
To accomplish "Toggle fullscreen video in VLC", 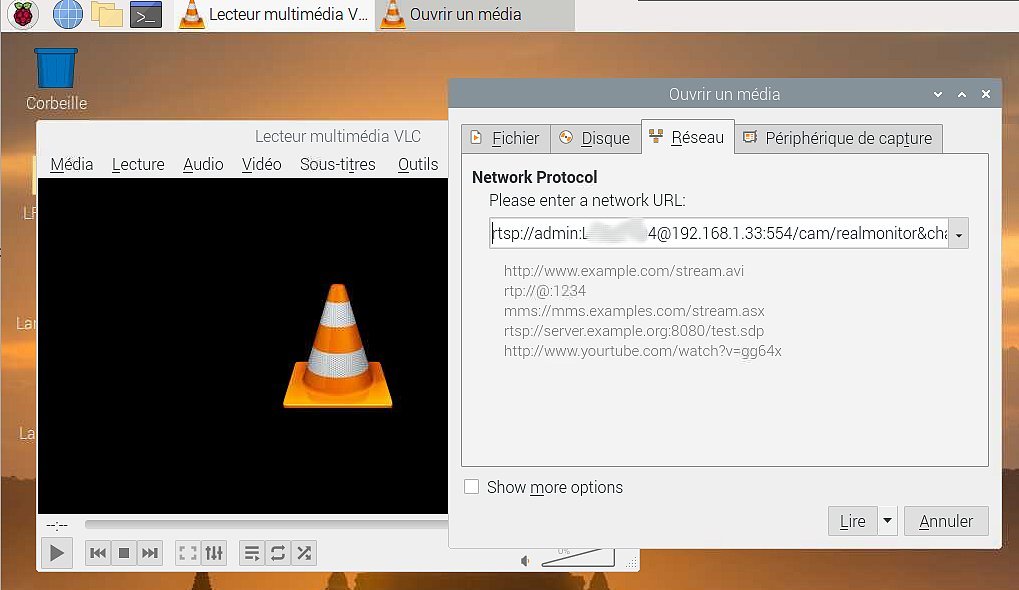I will click(x=188, y=553).
